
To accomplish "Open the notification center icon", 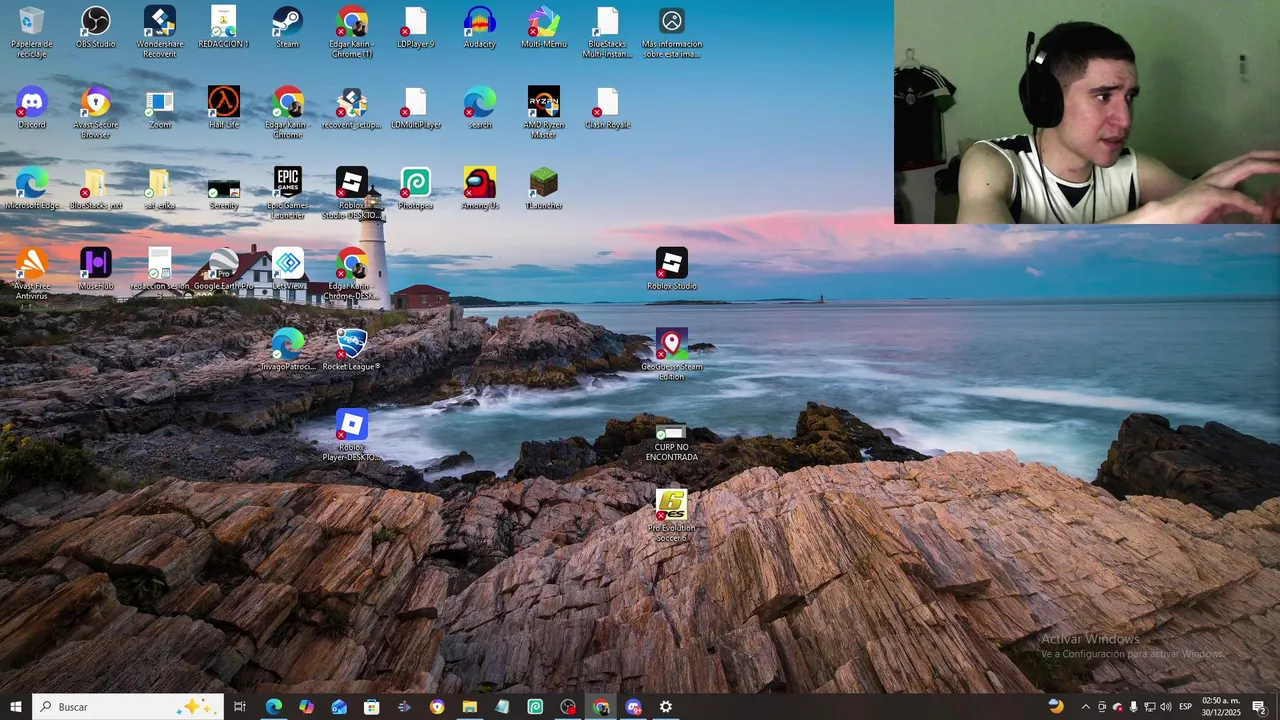I will pos(1259,707).
